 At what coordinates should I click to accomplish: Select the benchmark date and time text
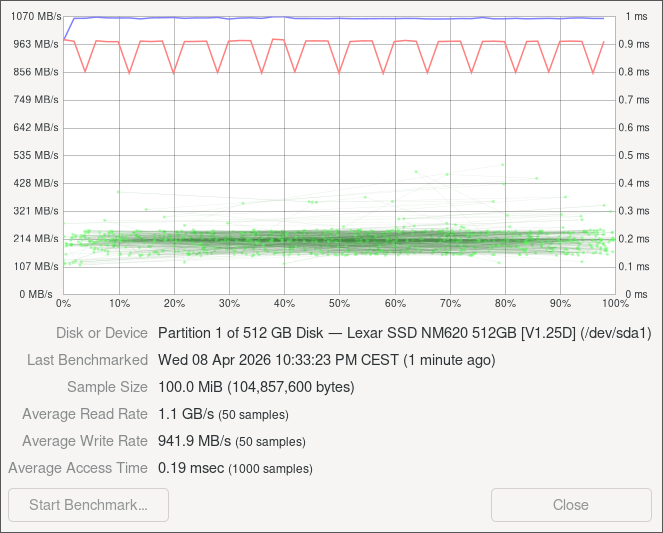(326, 360)
